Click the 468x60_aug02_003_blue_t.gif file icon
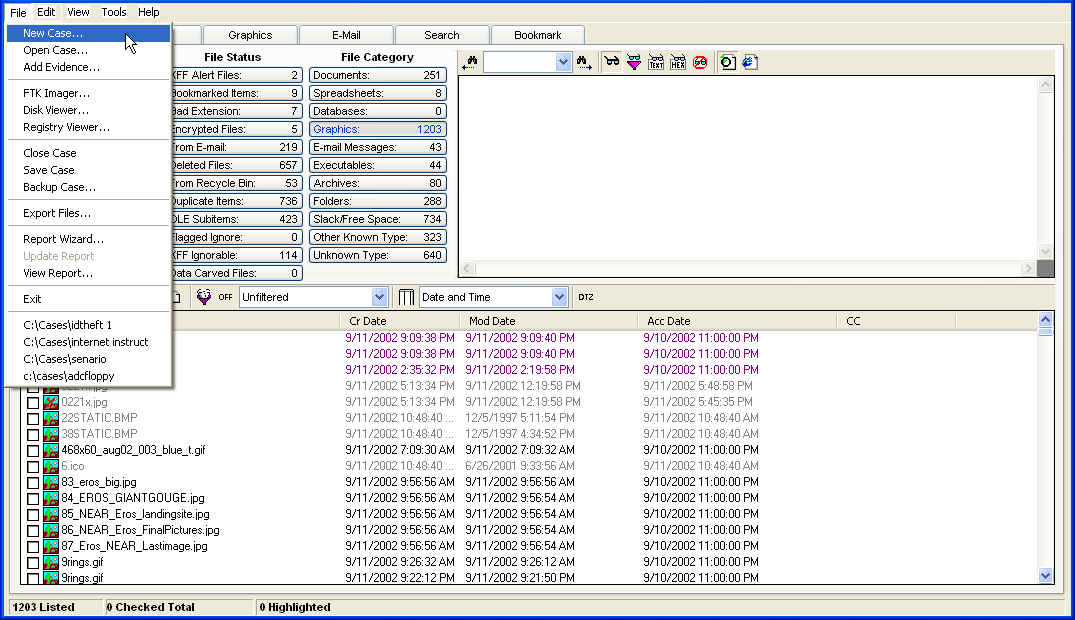Viewport: 1075px width, 620px height. (51, 450)
